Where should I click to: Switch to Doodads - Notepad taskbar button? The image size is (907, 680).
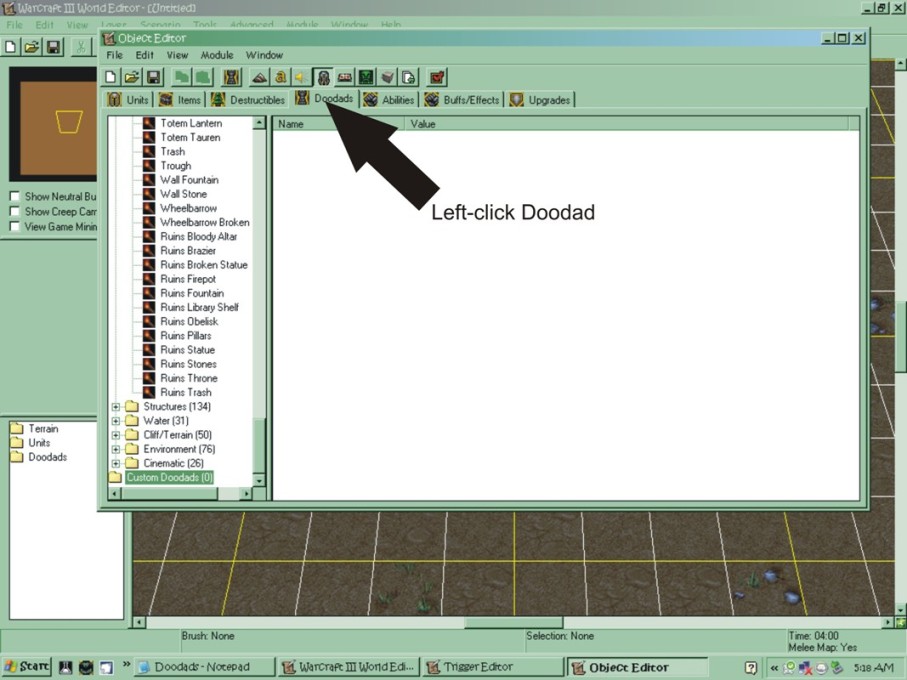(204, 667)
